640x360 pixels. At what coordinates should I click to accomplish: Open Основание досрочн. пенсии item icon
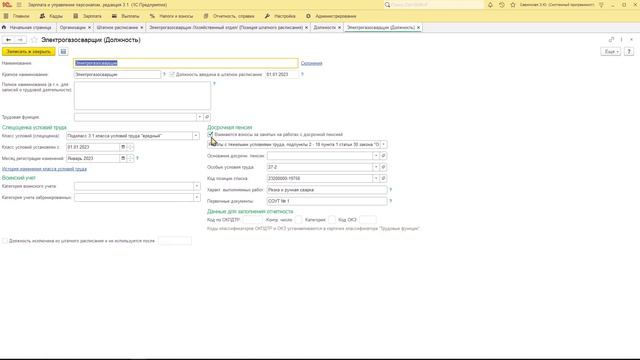[x=383, y=156]
